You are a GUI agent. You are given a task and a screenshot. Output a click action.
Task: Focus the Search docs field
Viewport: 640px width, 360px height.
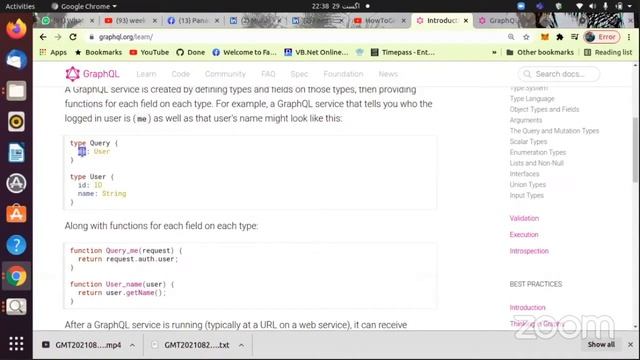559,74
